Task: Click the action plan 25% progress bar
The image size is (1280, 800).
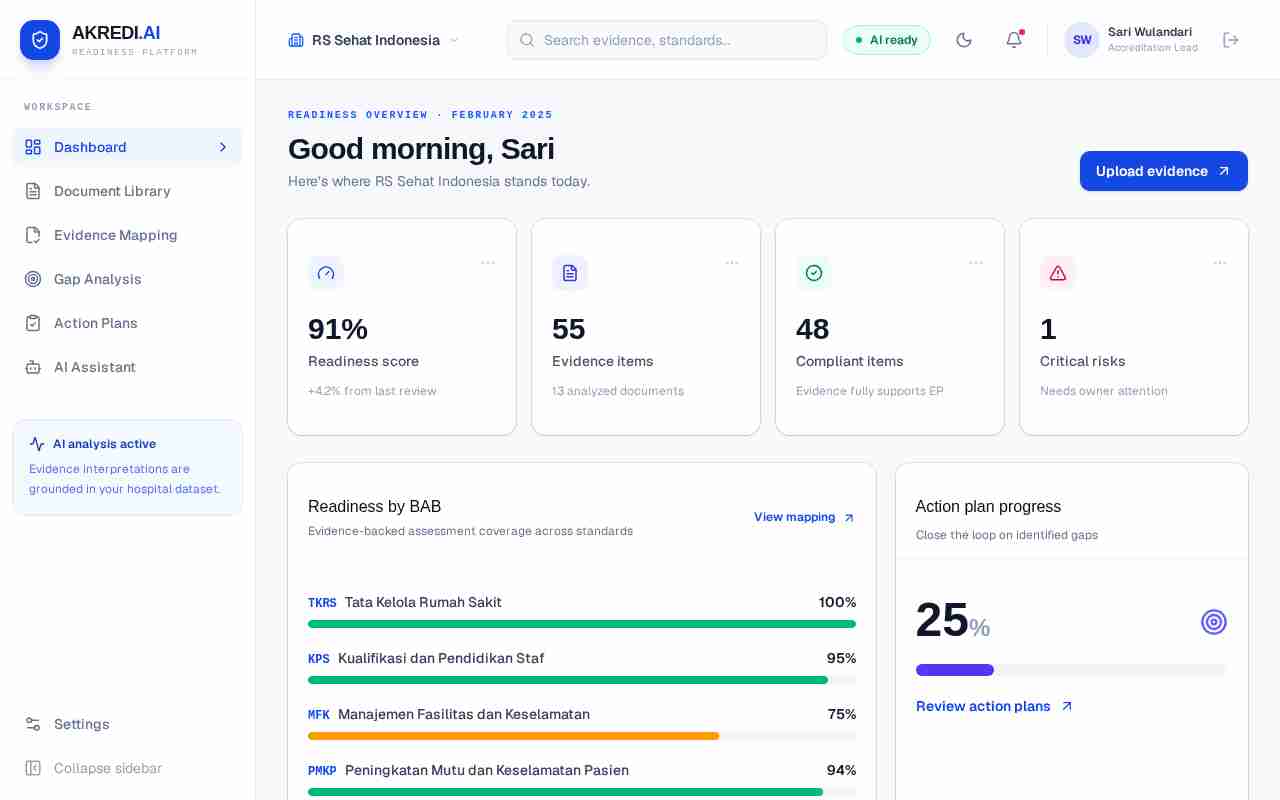Action: (1071, 670)
